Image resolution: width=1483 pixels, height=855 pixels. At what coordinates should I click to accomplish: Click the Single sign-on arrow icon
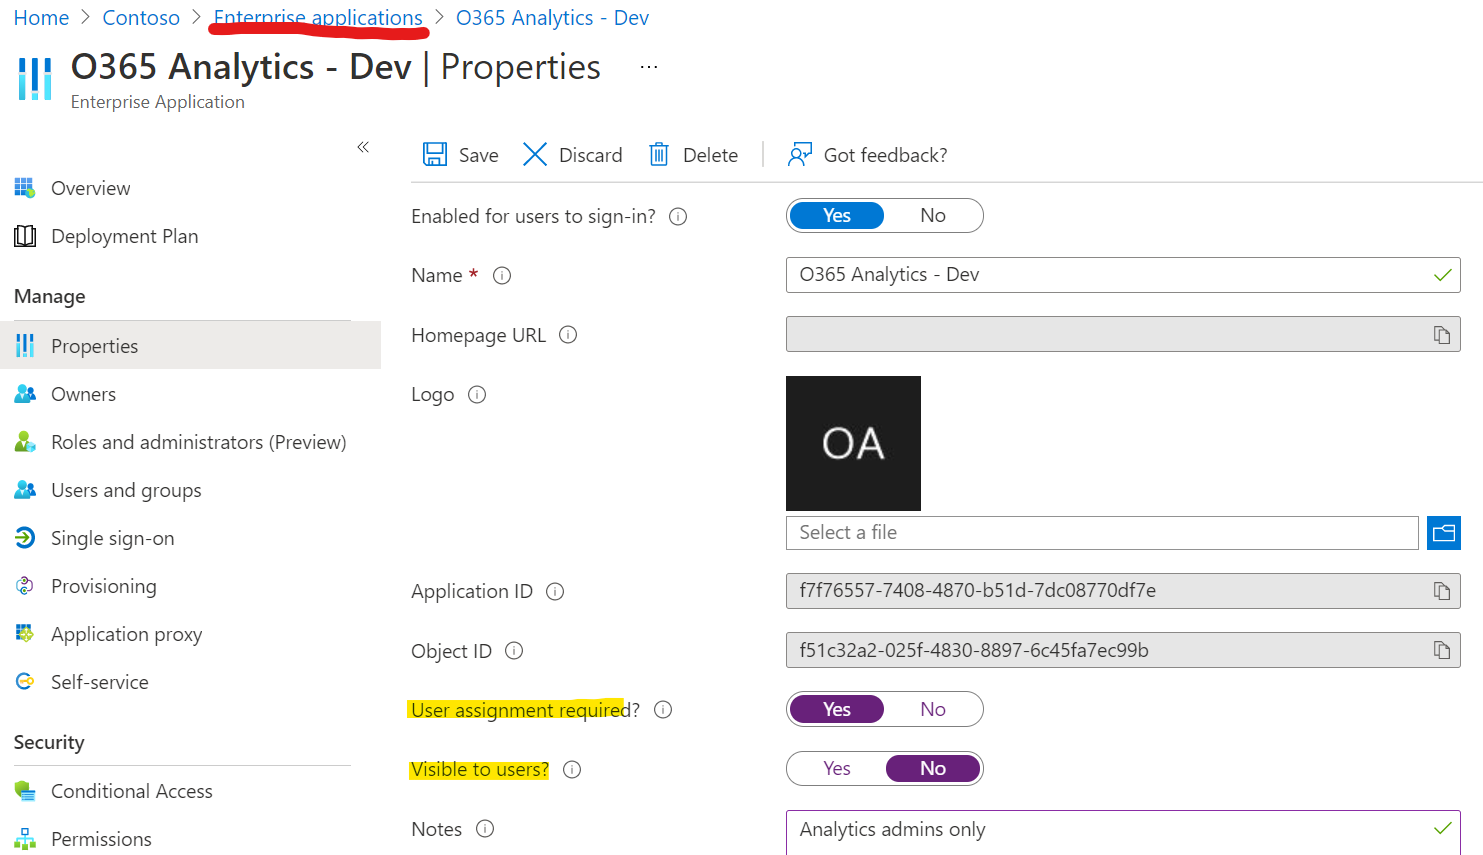click(x=25, y=538)
